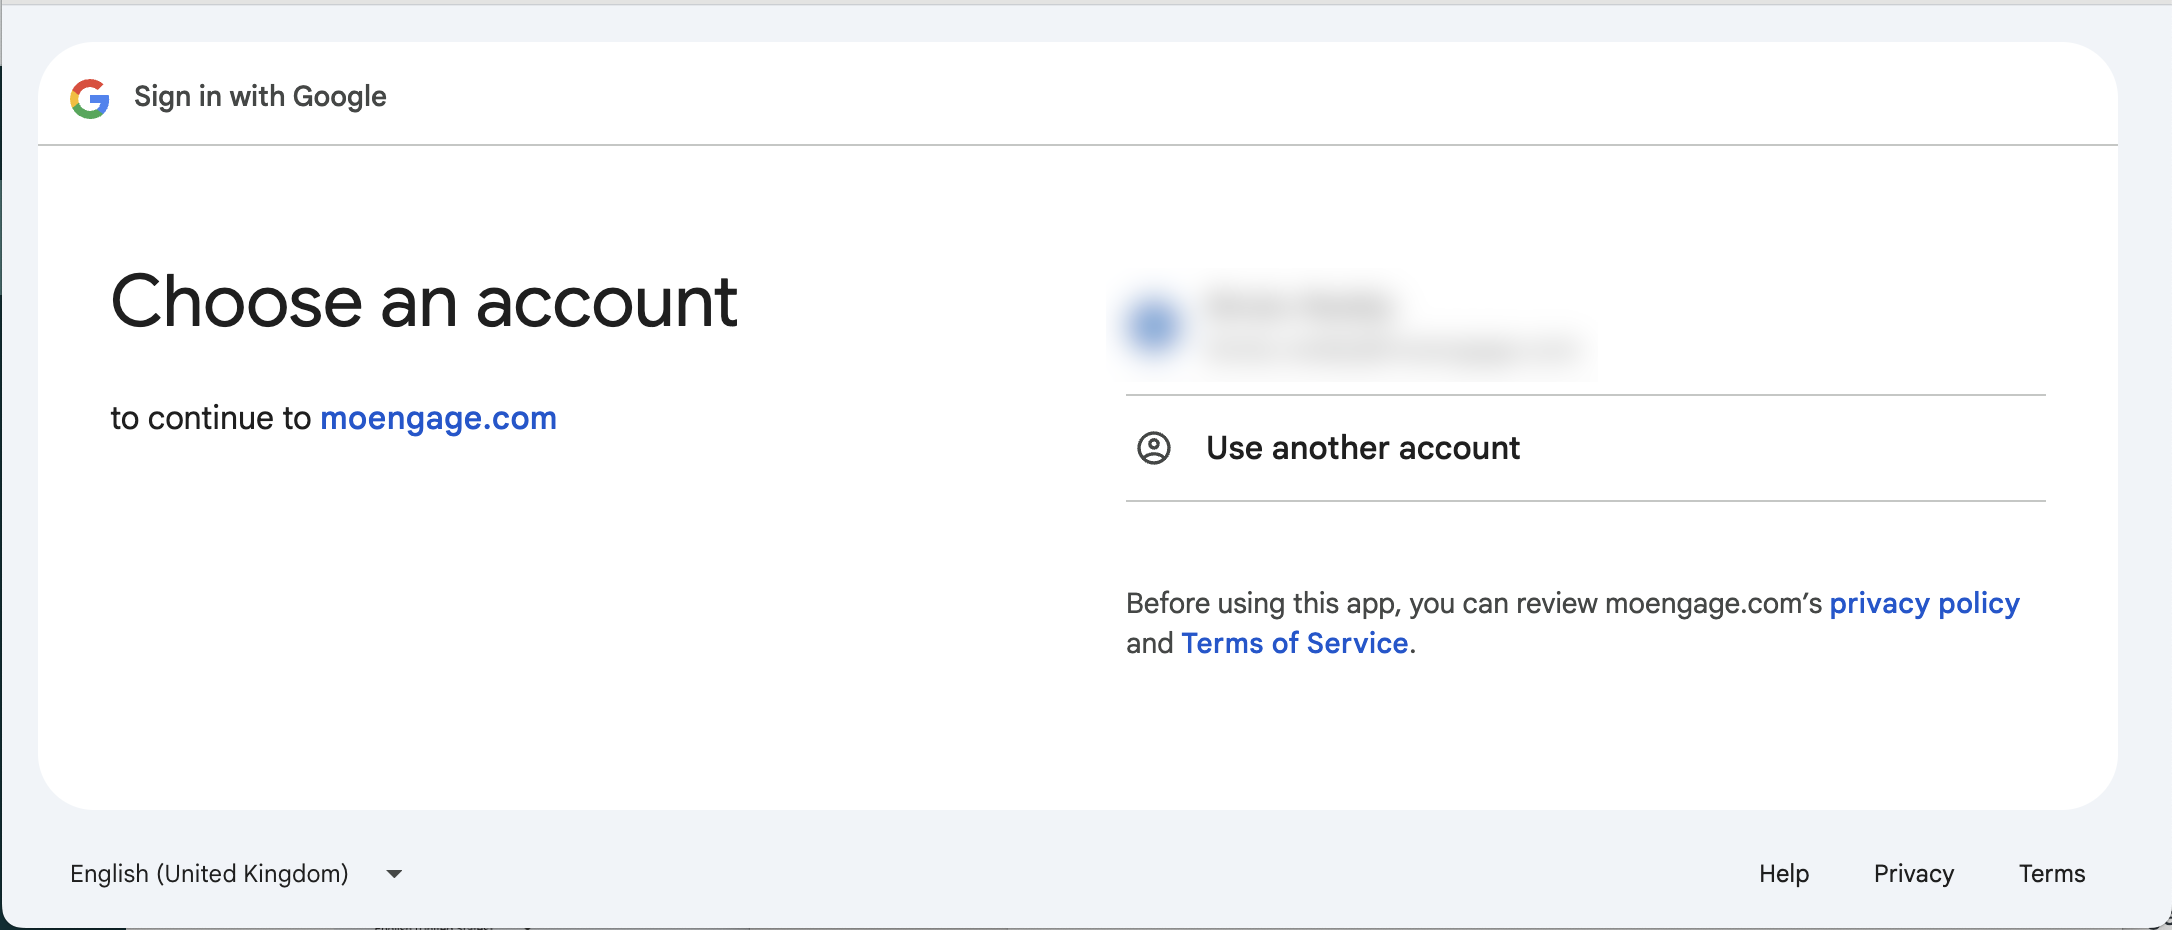The image size is (2172, 930).
Task: Choose "Use another account" option
Action: [x=1362, y=448]
